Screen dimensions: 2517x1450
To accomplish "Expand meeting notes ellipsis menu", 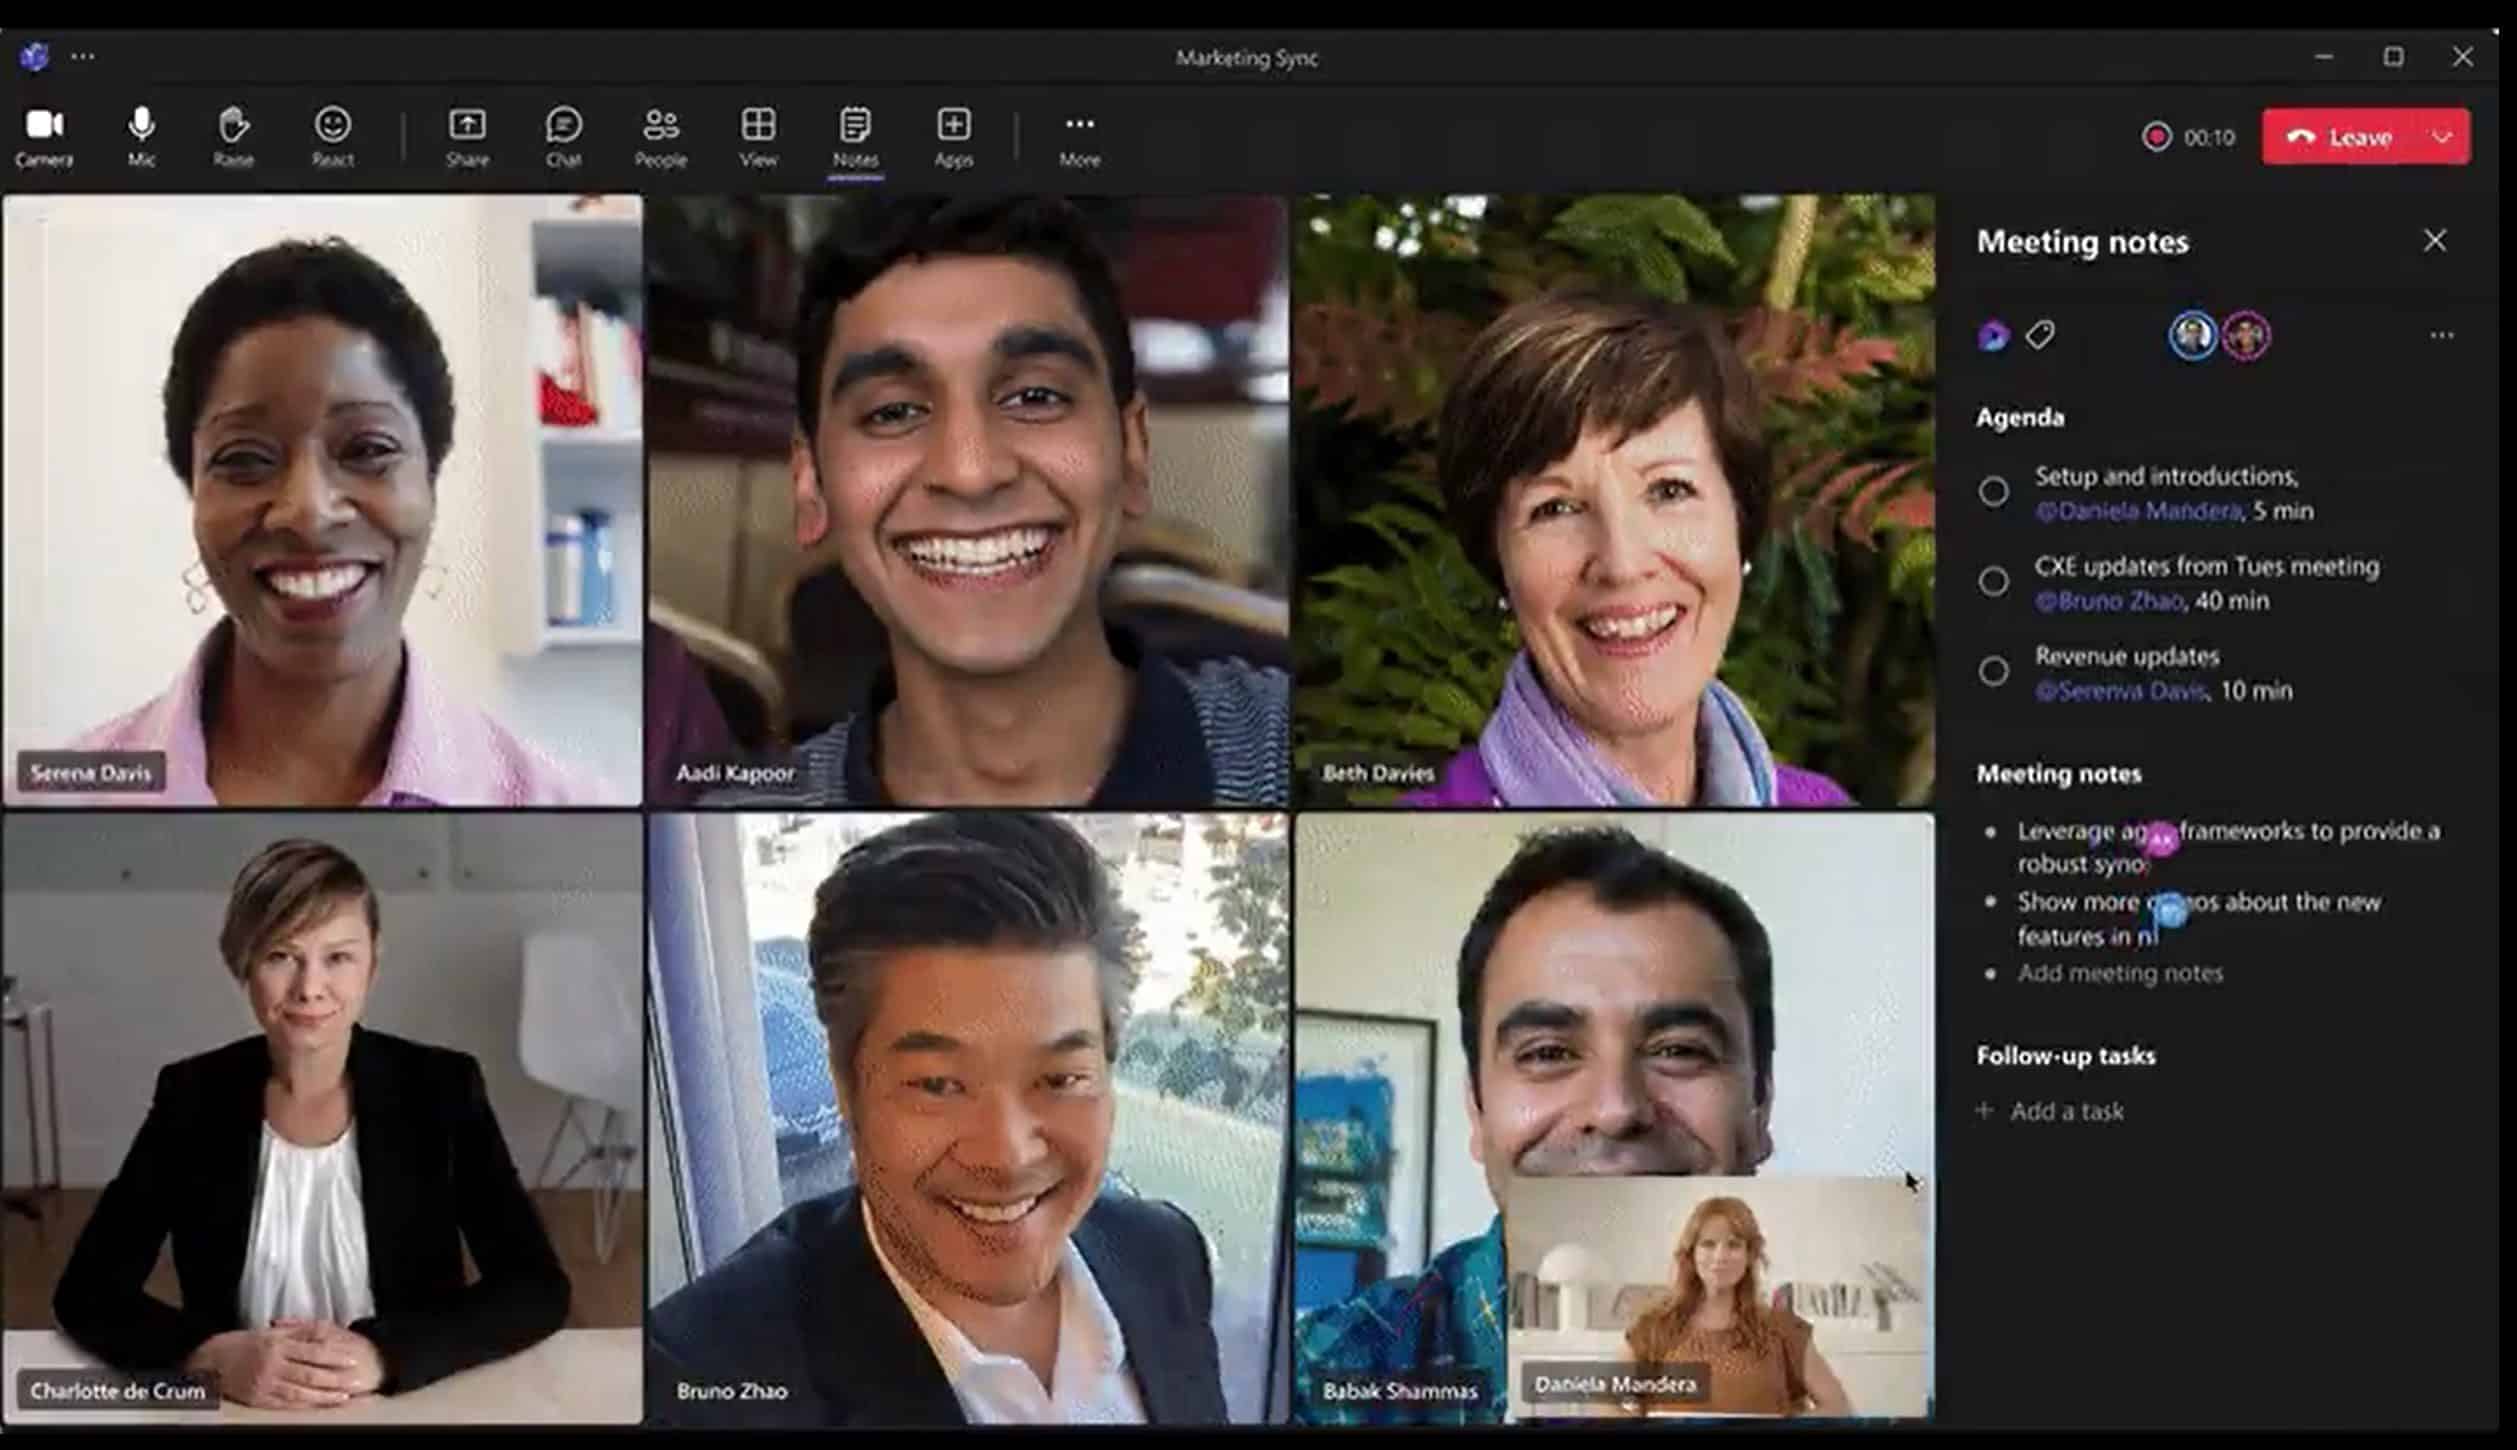I will [x=2439, y=335].
